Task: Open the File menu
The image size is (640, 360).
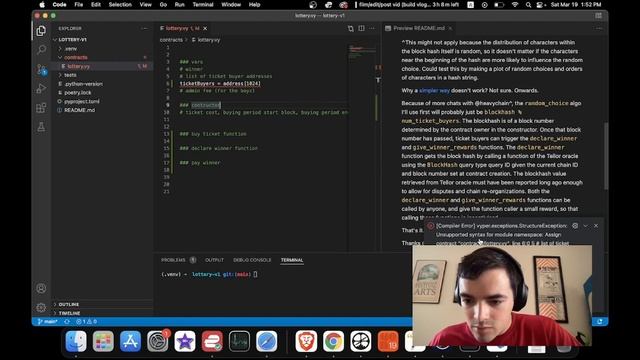Action: (79, 5)
